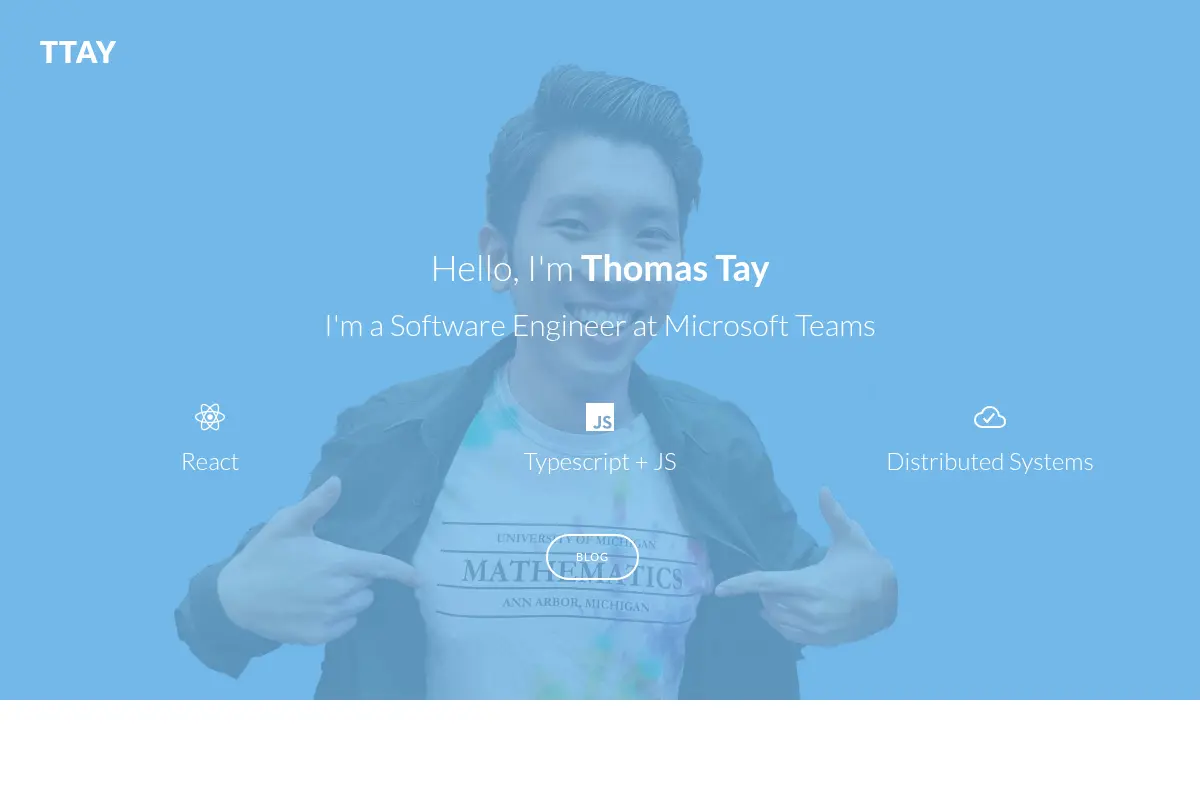
Task: Click the TTAY site logo
Action: 78,52
